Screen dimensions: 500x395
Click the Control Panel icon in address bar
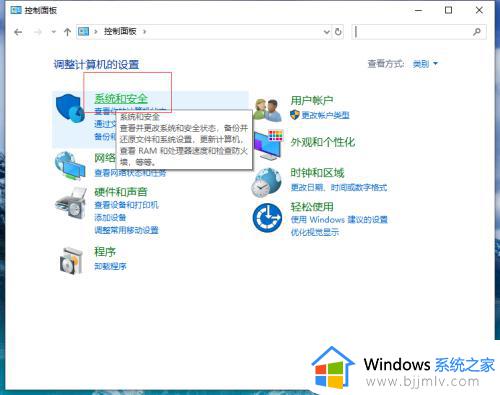pyautogui.click(x=83, y=32)
